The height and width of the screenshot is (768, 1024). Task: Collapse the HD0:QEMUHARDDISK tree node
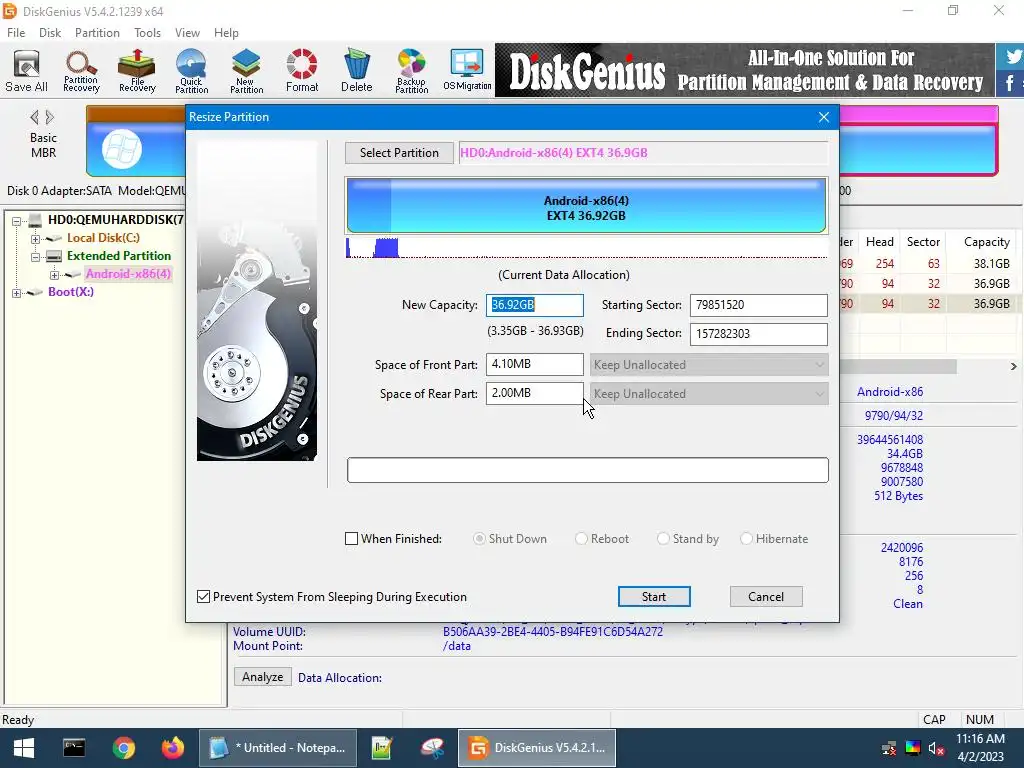pyautogui.click(x=17, y=221)
